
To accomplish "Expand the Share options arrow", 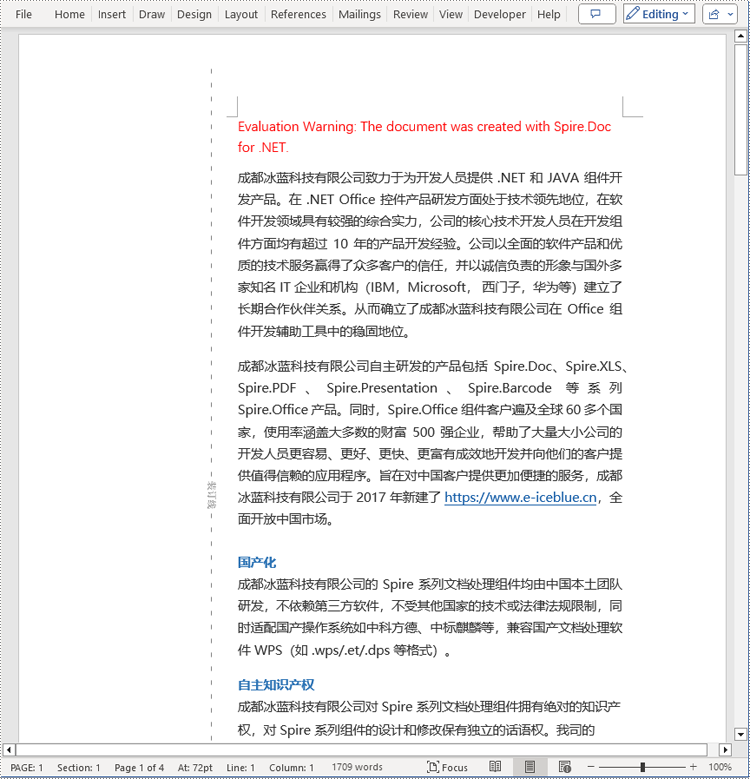I will click(x=730, y=14).
